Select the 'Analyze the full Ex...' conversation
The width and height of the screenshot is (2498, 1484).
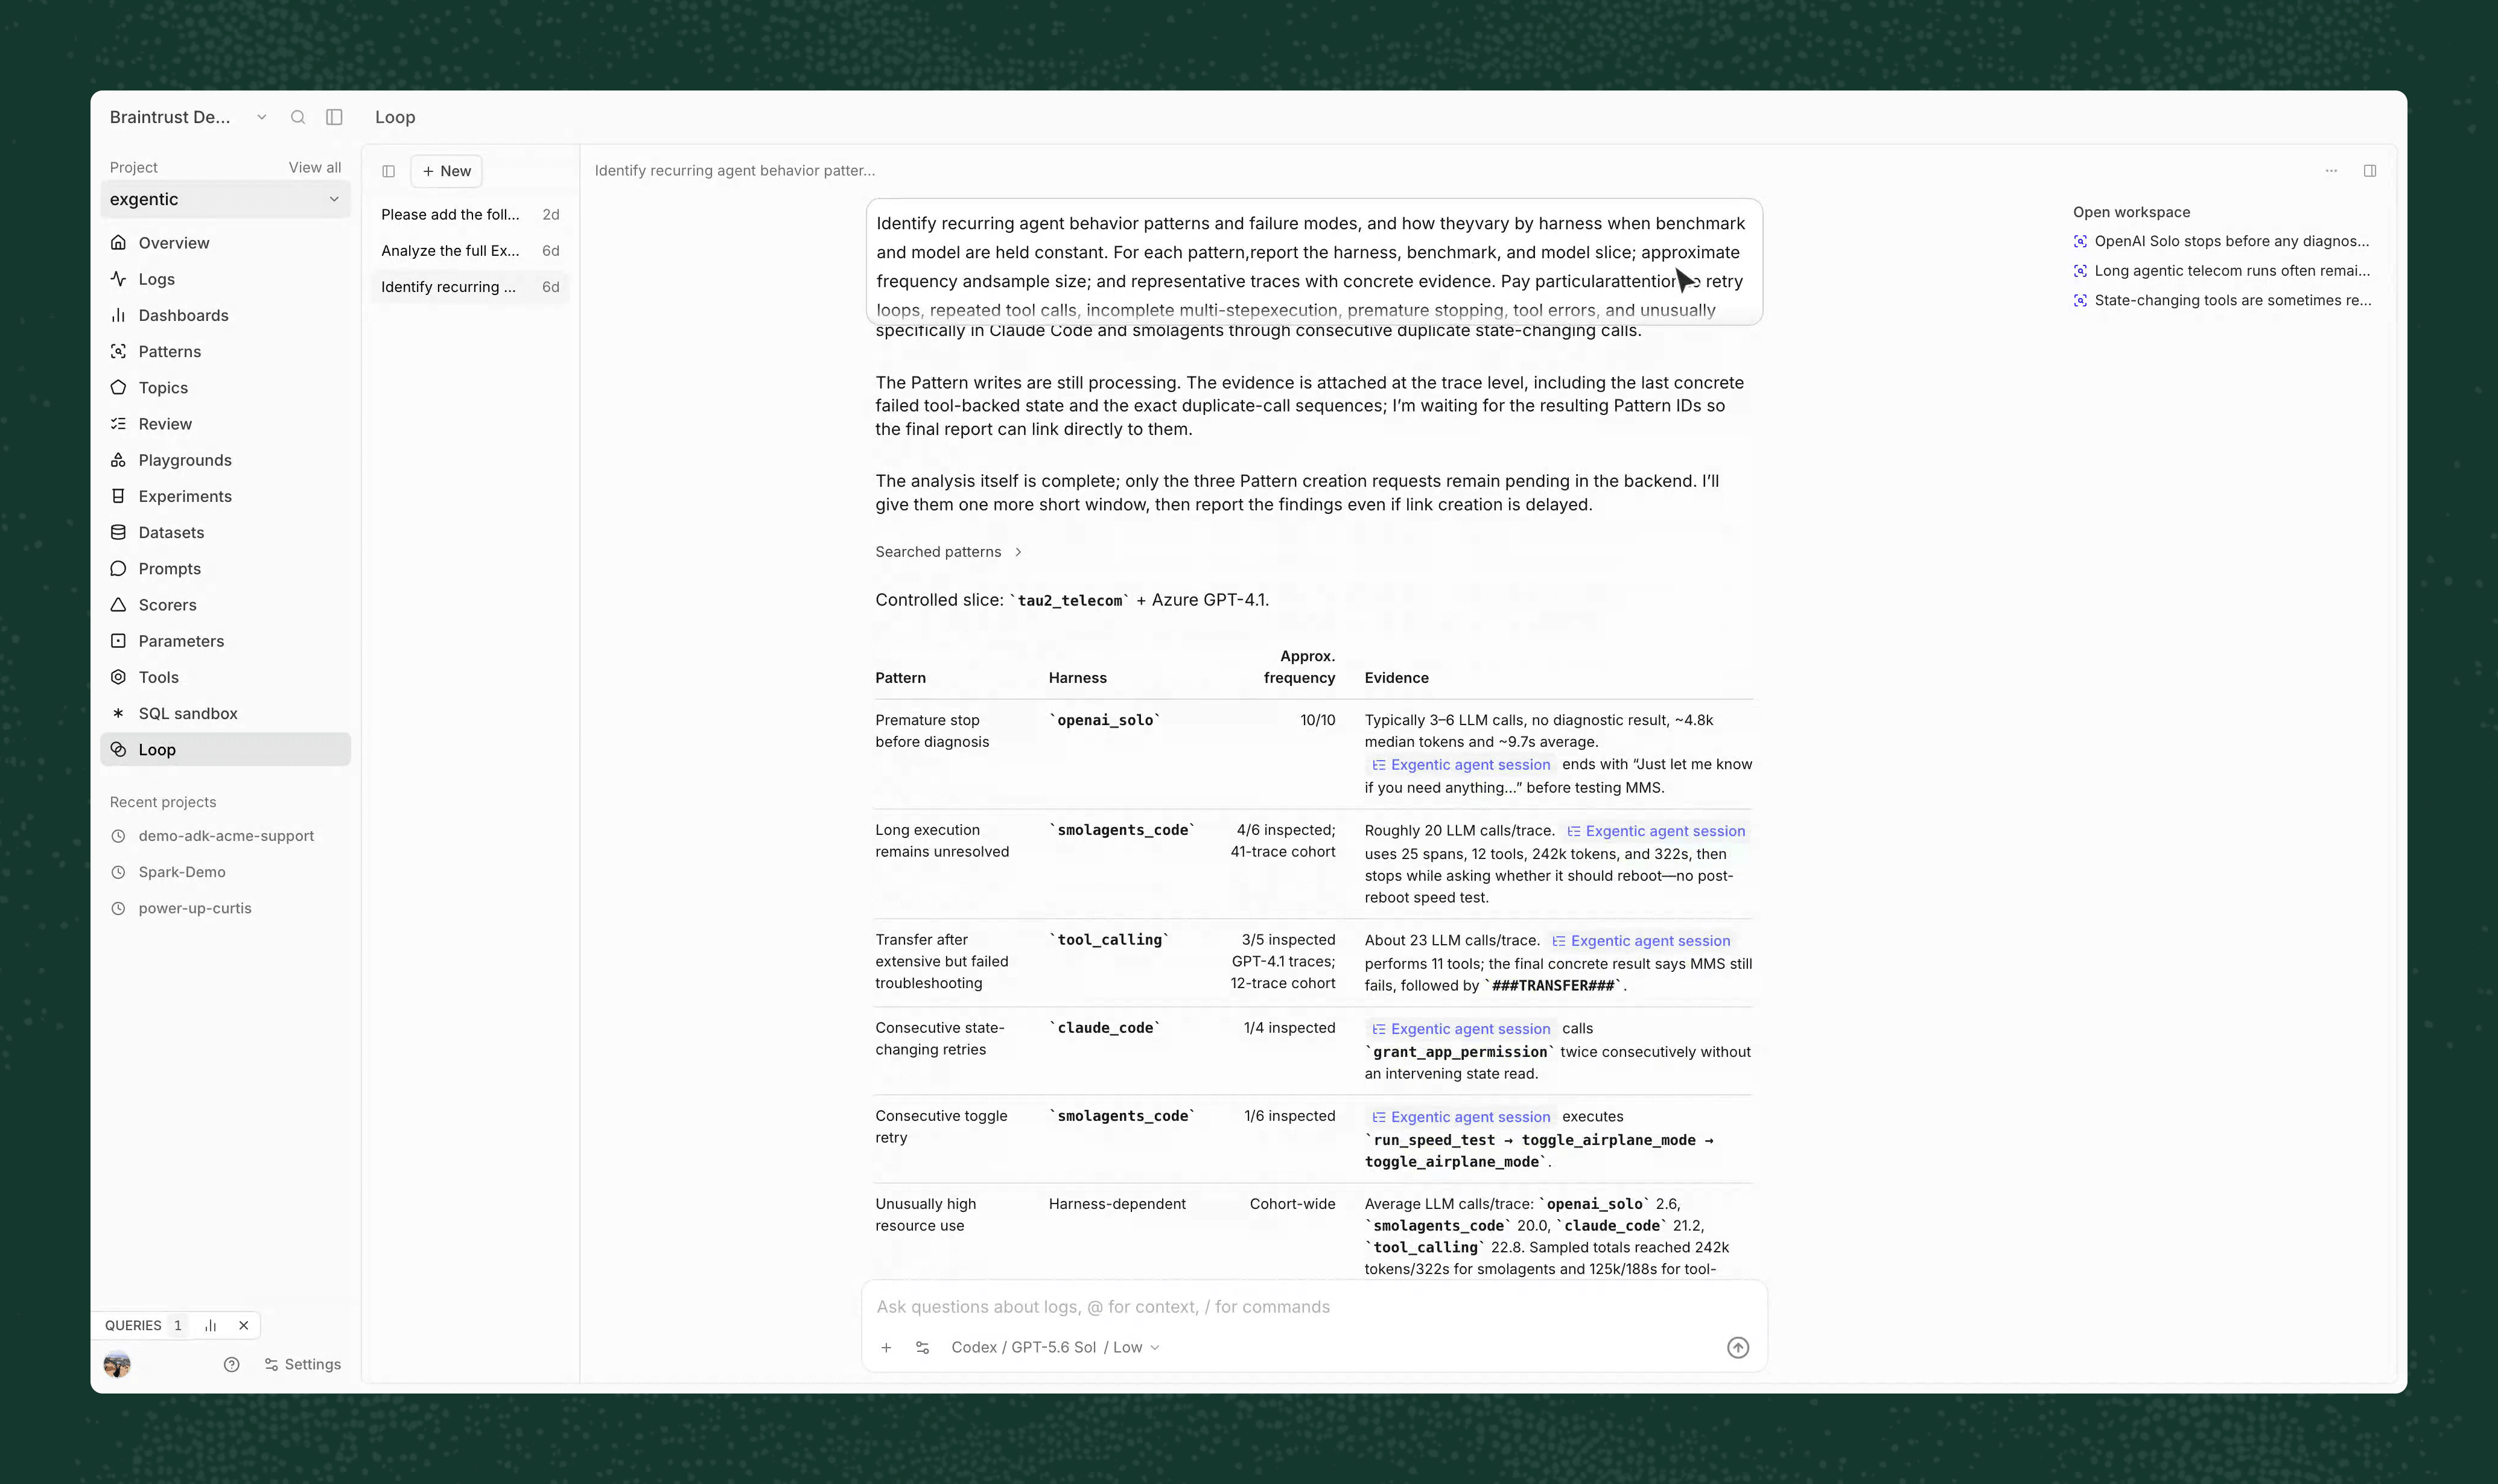[x=470, y=250]
